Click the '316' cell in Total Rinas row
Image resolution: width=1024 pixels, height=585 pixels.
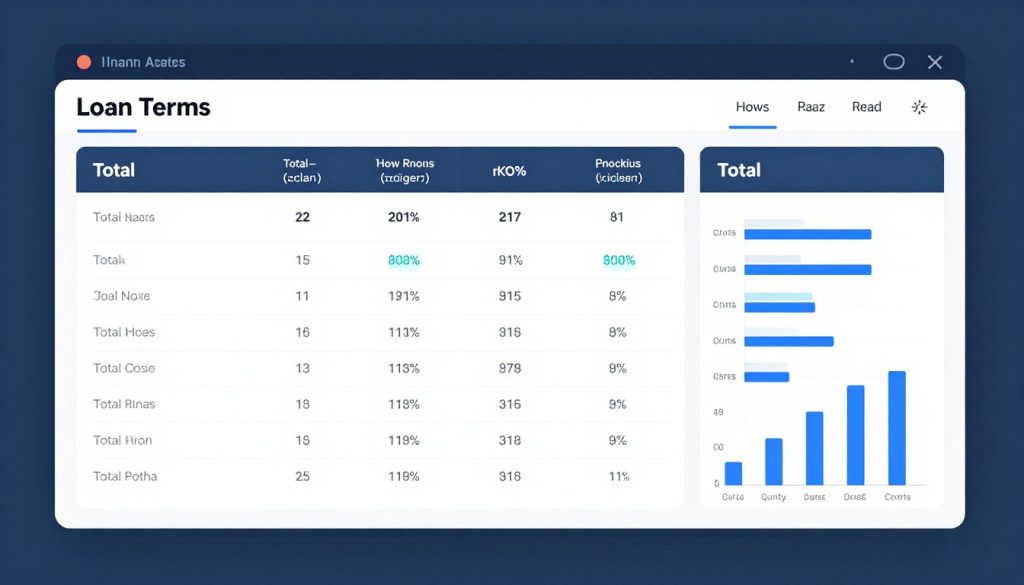pos(509,404)
